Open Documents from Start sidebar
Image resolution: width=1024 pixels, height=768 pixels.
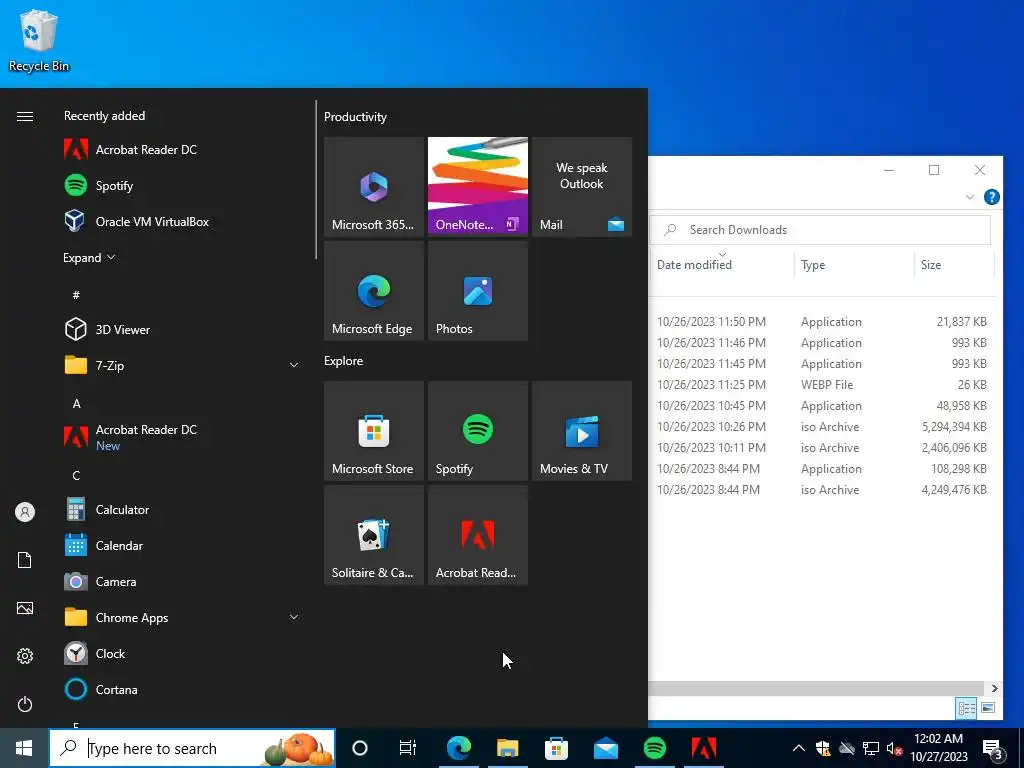tap(25, 560)
